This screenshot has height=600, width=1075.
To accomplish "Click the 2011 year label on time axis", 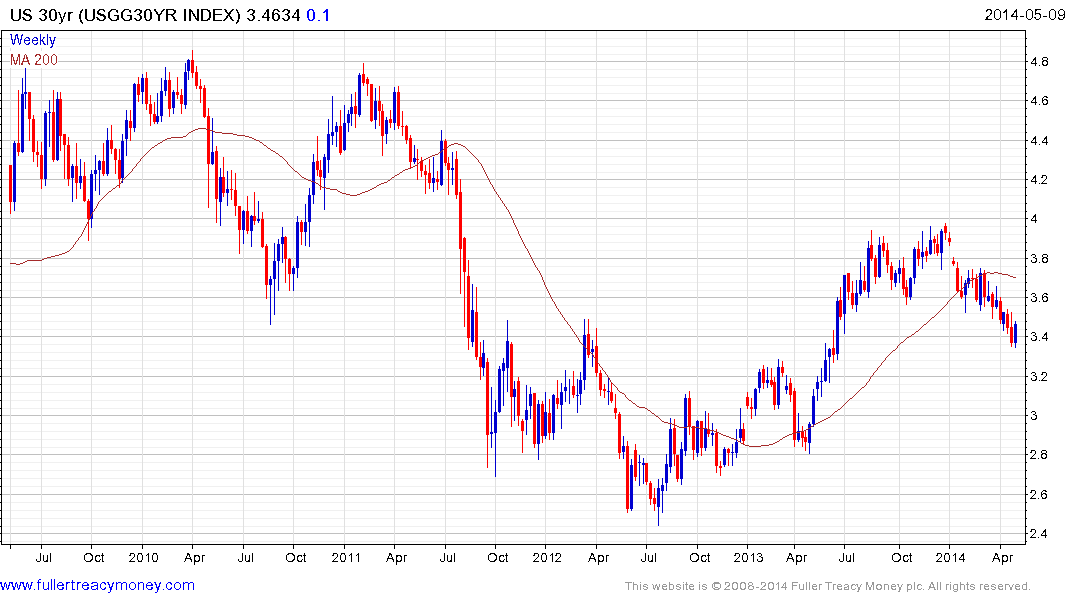I will [x=346, y=557].
